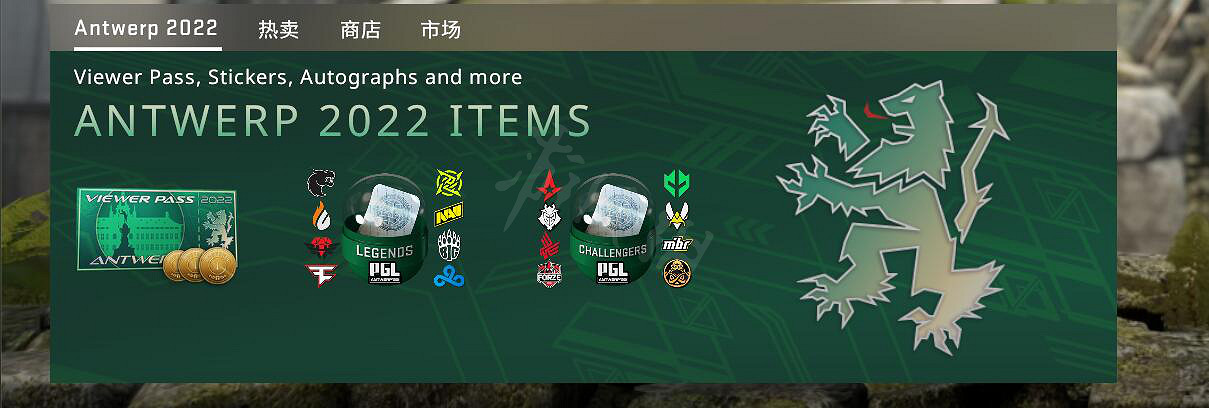Open the Challengers sticker capsule
This screenshot has width=1209, height=408.
point(611,228)
